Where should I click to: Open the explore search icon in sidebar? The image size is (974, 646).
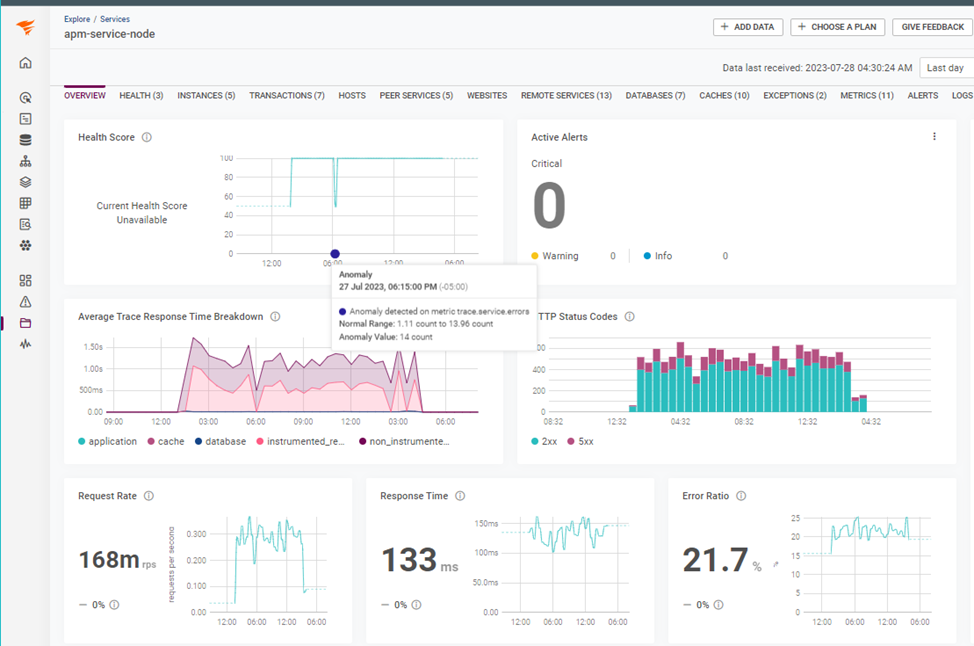pos(25,98)
